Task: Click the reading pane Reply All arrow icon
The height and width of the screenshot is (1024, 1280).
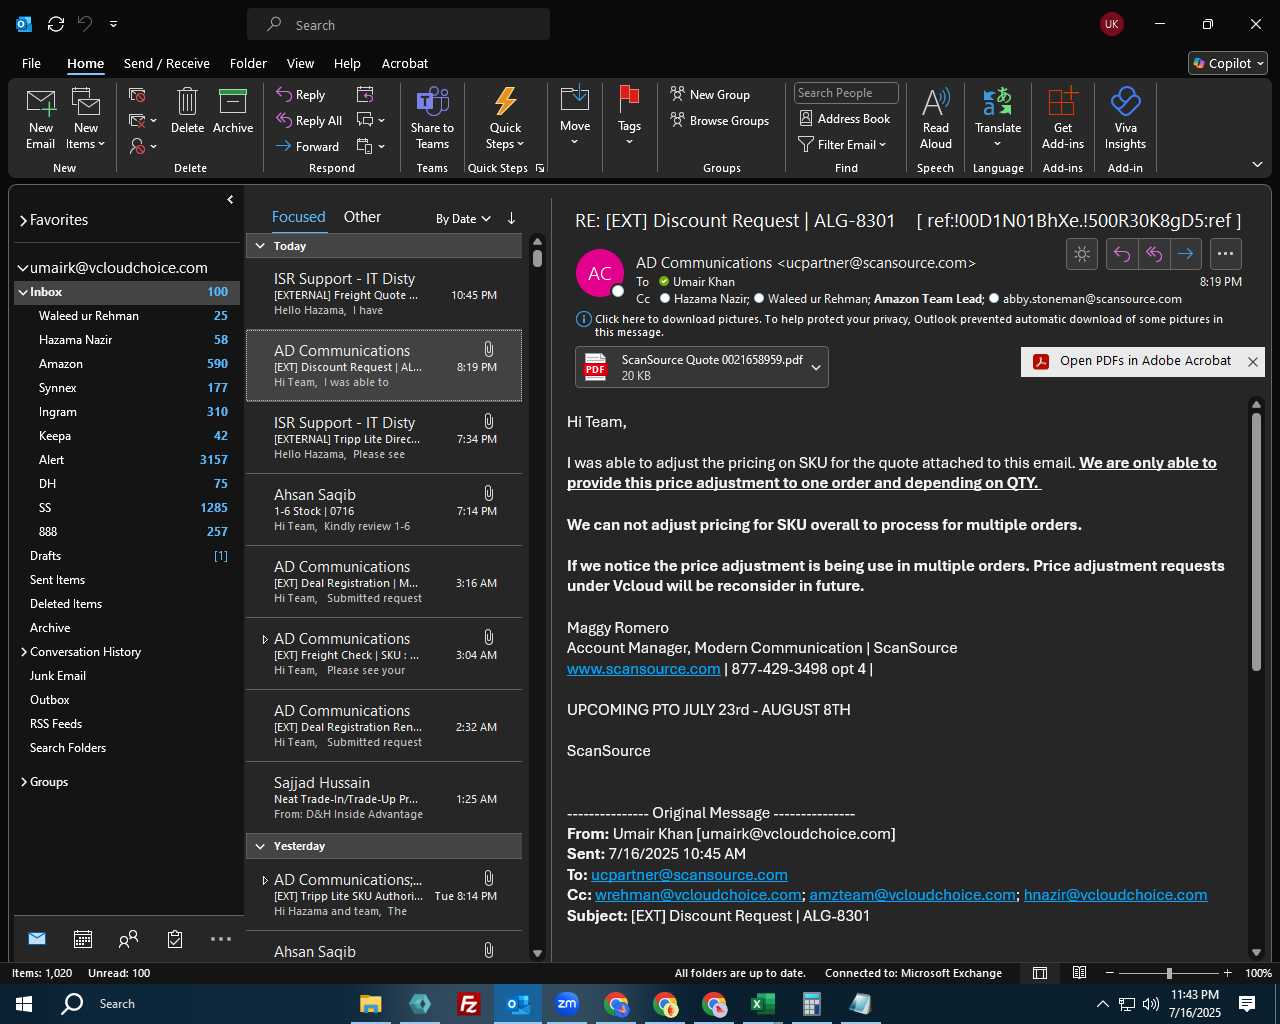Action: click(1154, 254)
